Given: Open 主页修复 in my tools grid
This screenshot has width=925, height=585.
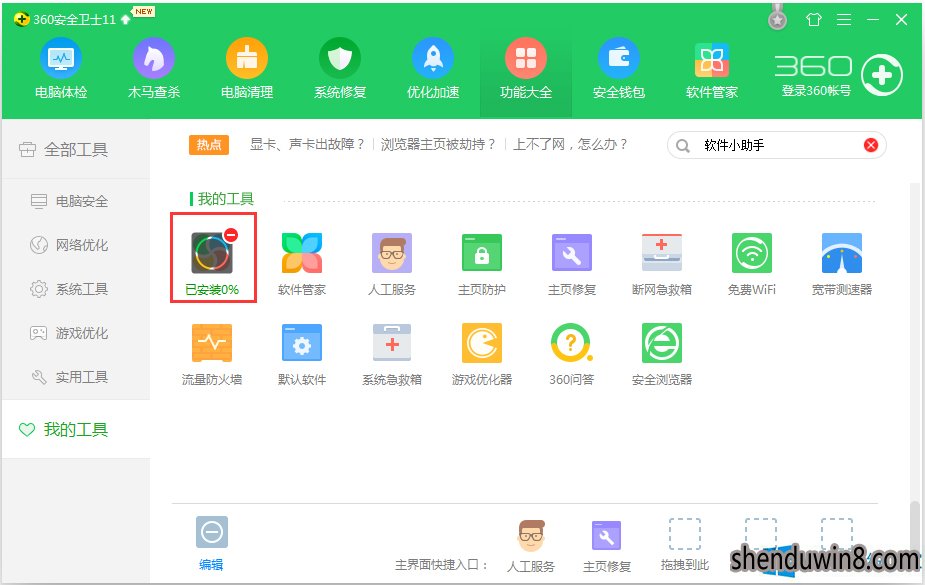Looking at the screenshot, I should [x=572, y=264].
